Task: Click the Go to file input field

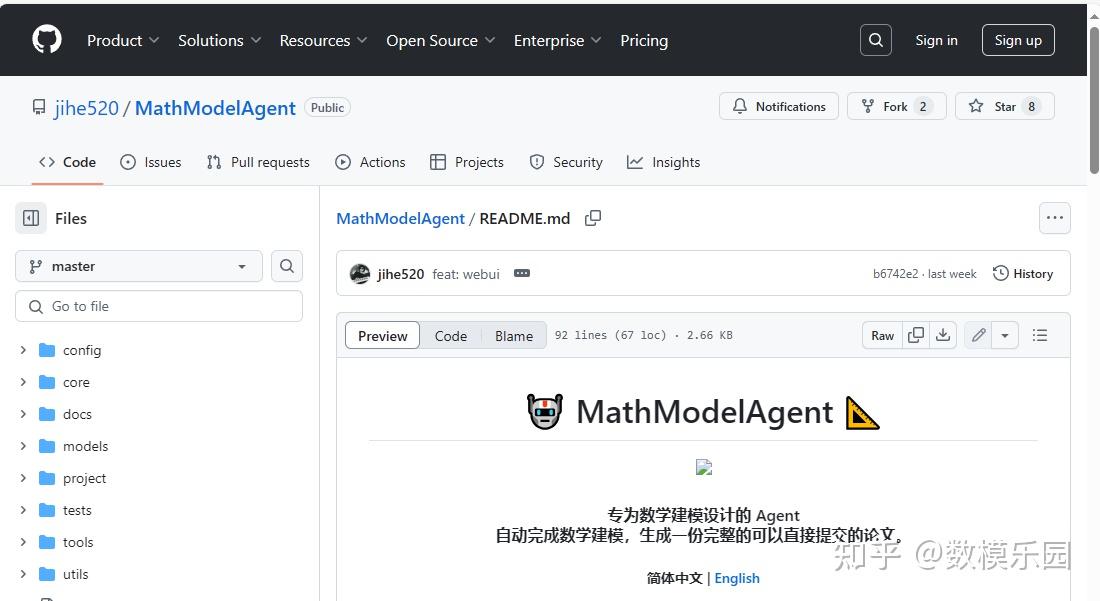Action: pyautogui.click(x=158, y=306)
